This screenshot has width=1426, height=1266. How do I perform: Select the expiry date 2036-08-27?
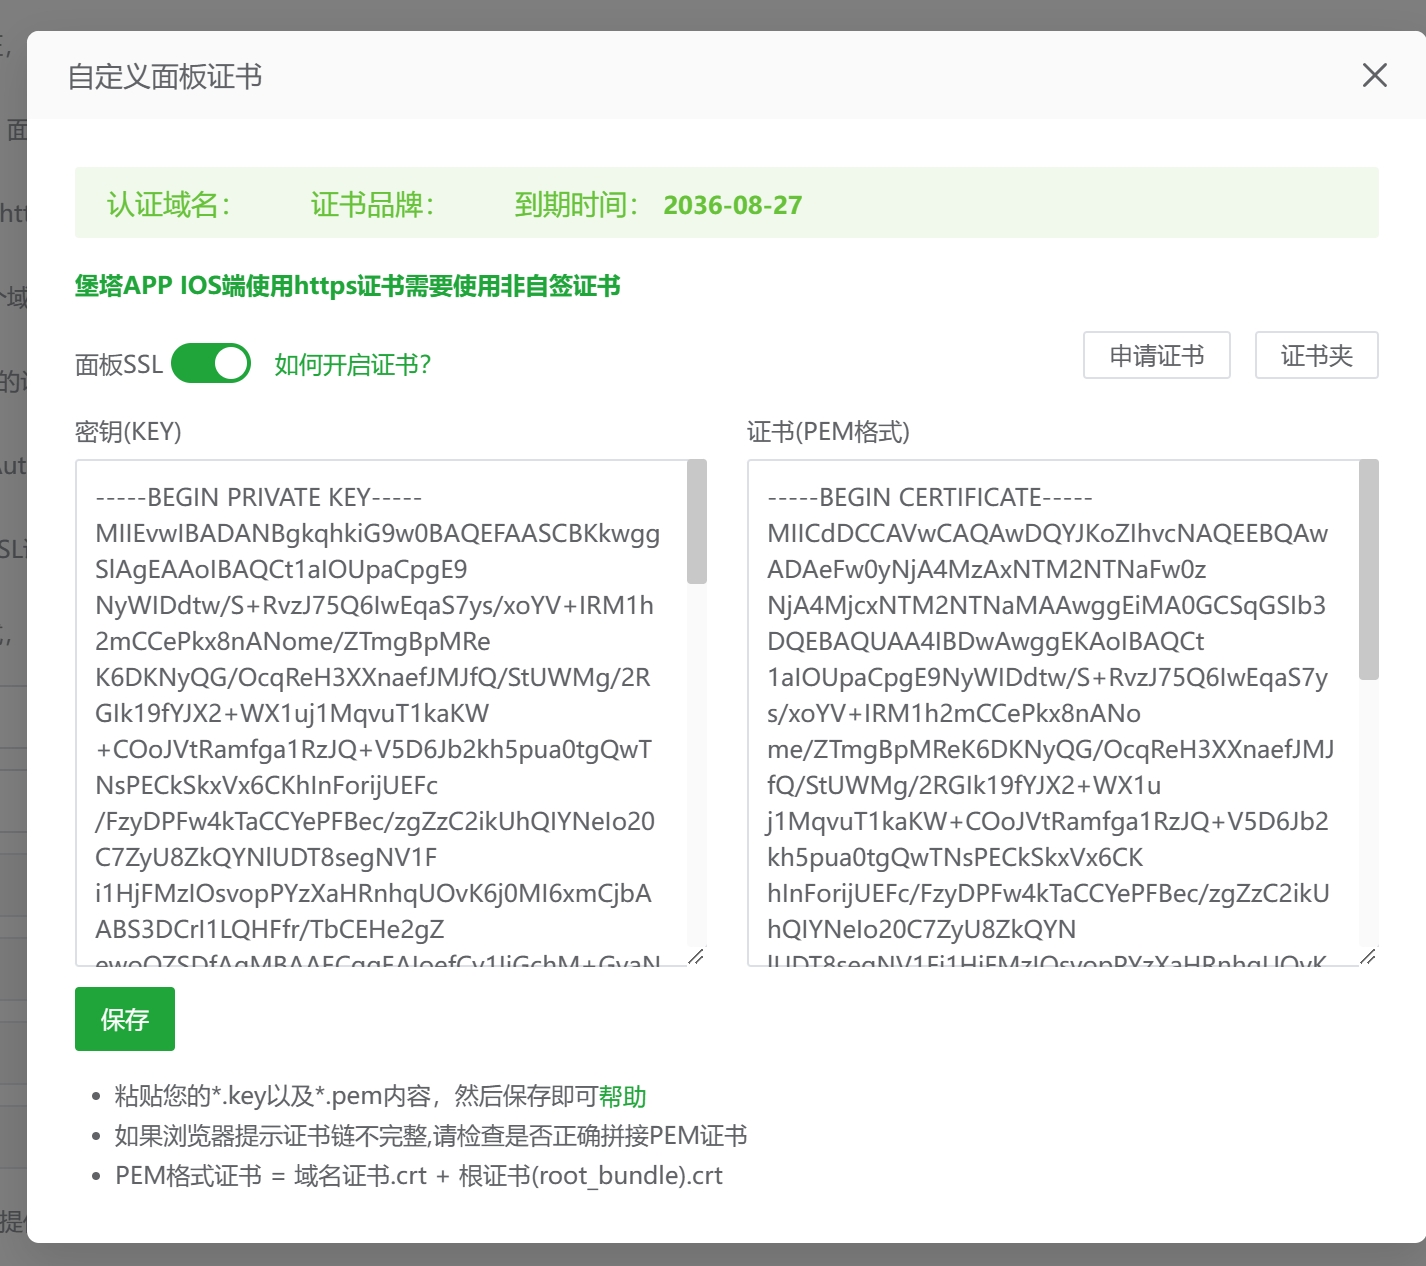click(x=733, y=205)
